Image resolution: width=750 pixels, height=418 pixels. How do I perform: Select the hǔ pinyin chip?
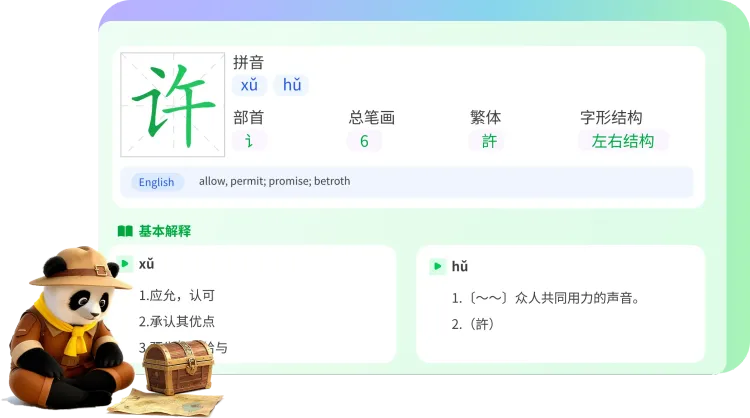pyautogui.click(x=291, y=85)
